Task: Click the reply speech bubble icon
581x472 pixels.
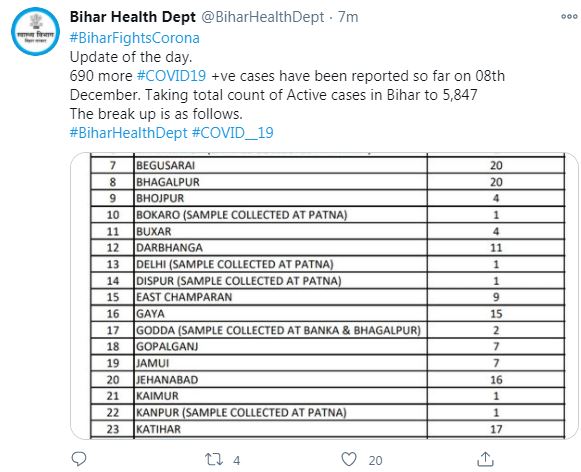Action: (79, 459)
